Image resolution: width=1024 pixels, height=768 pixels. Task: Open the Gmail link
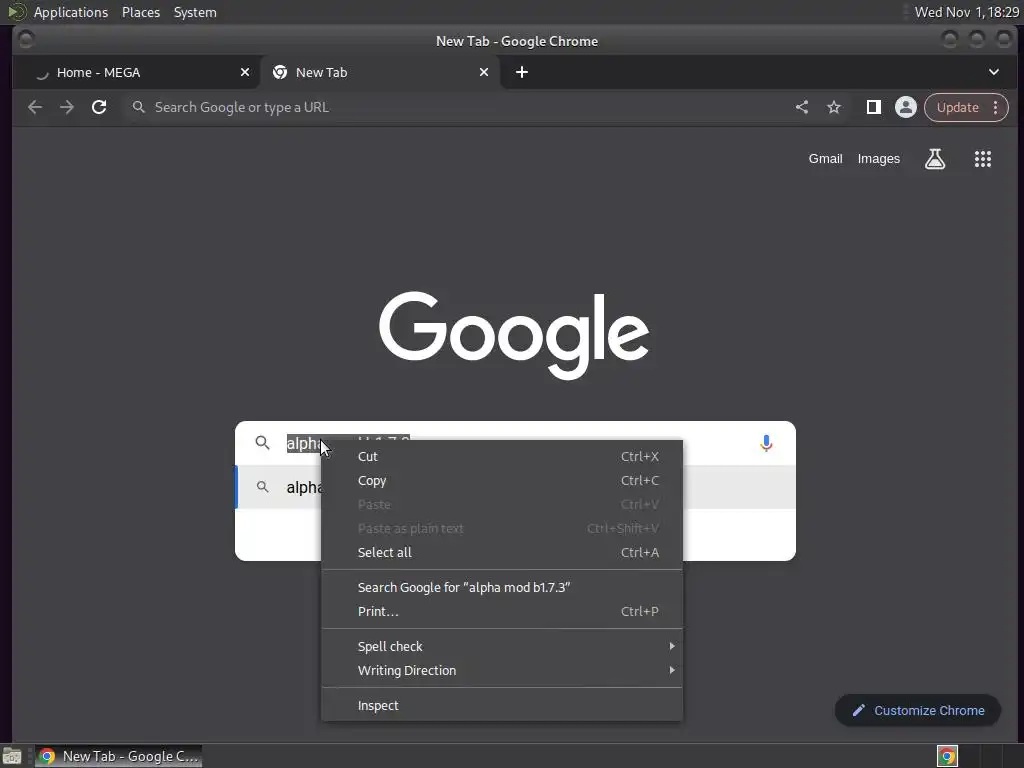coord(825,159)
